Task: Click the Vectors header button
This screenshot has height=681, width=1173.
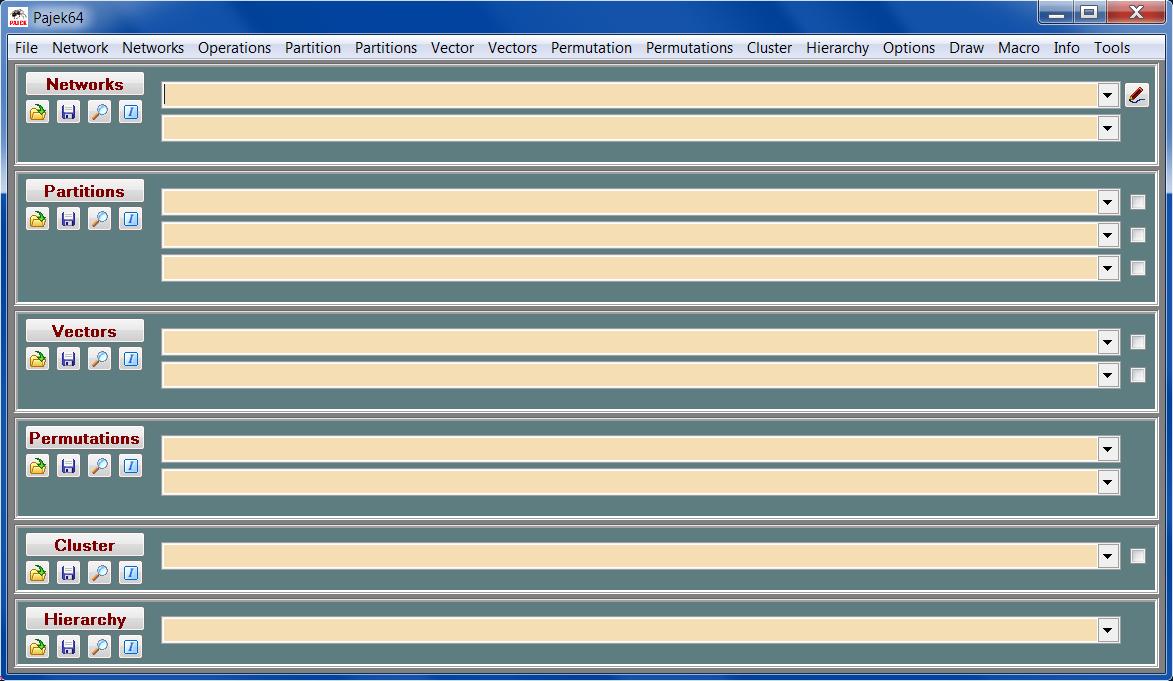Action: coord(85,331)
